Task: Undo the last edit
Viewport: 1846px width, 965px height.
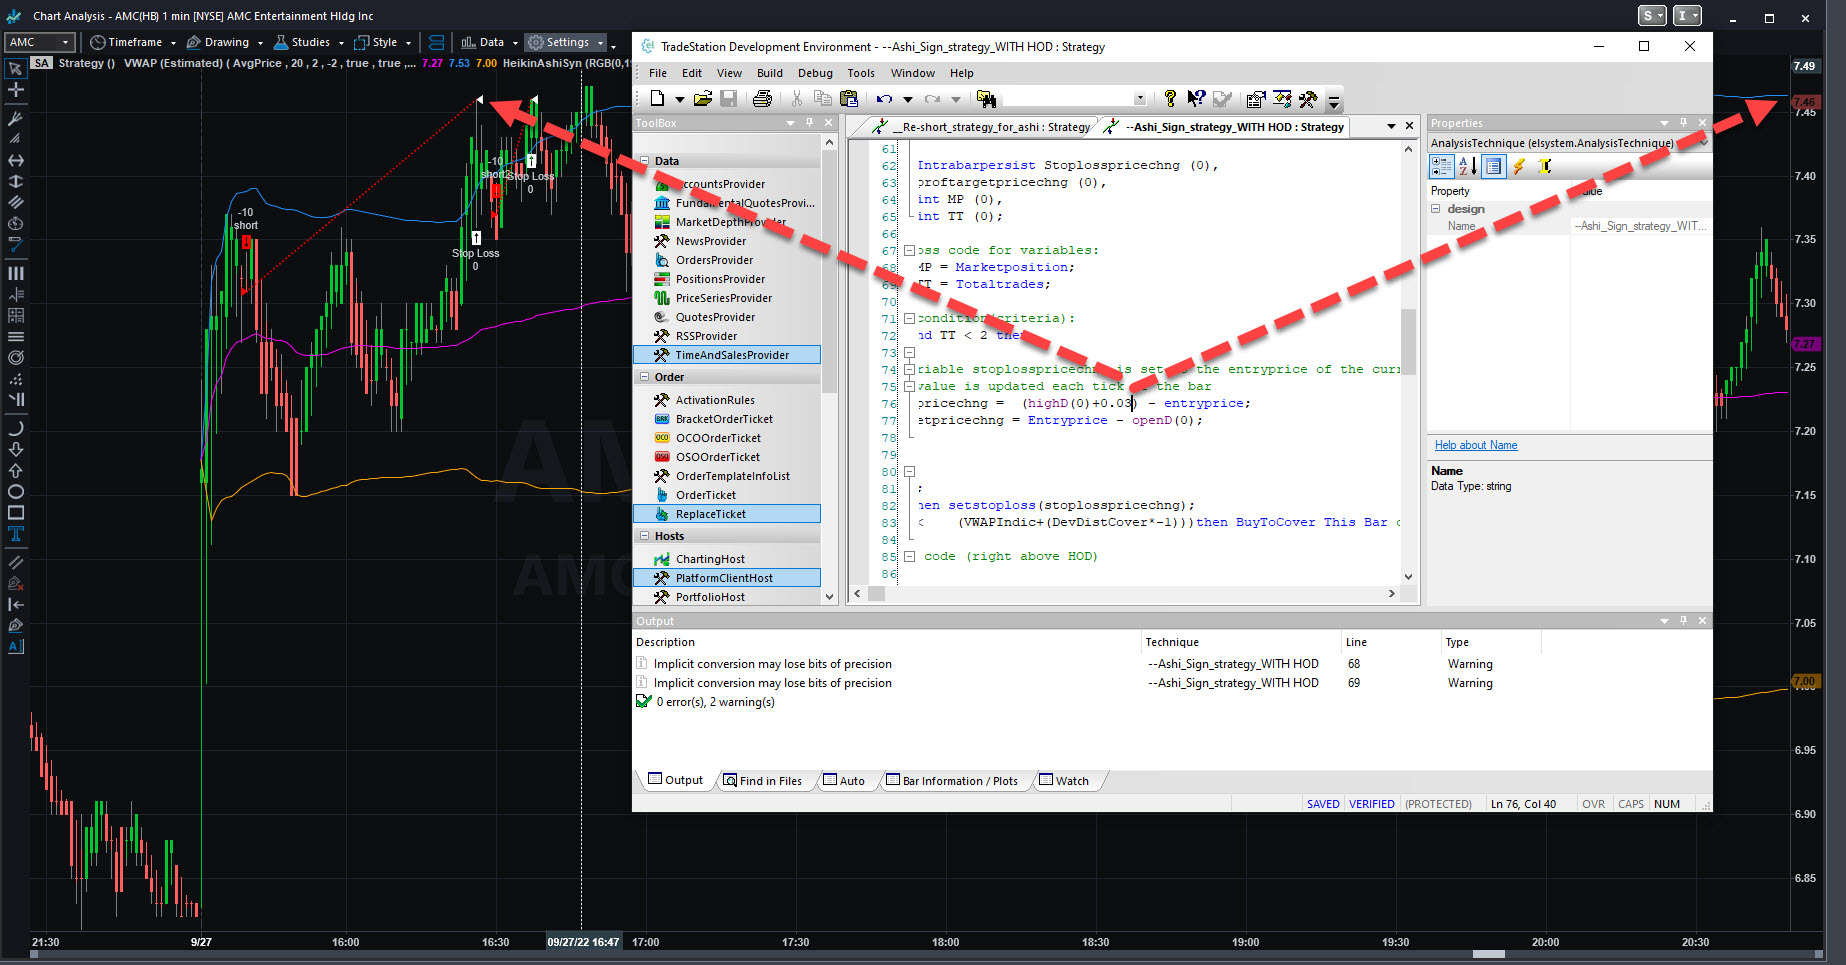Action: click(885, 99)
